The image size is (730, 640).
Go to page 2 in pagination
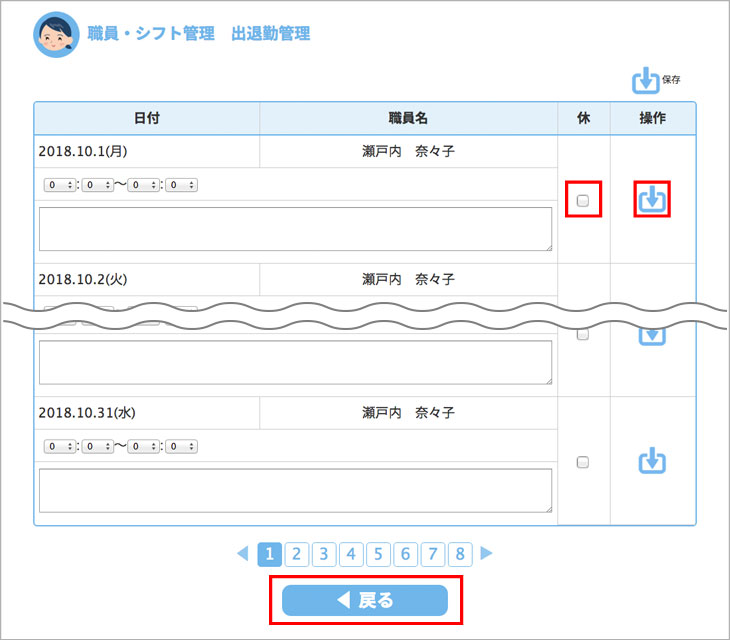(297, 553)
